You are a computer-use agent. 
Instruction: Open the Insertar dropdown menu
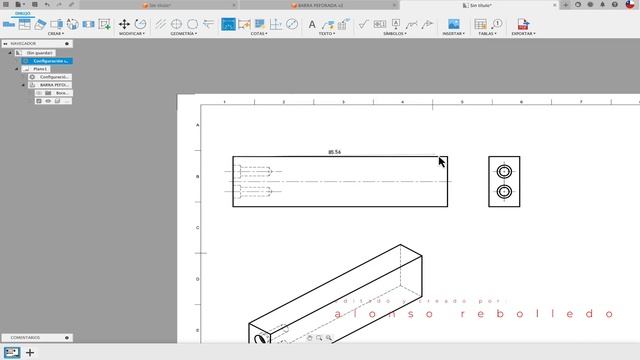[453, 34]
